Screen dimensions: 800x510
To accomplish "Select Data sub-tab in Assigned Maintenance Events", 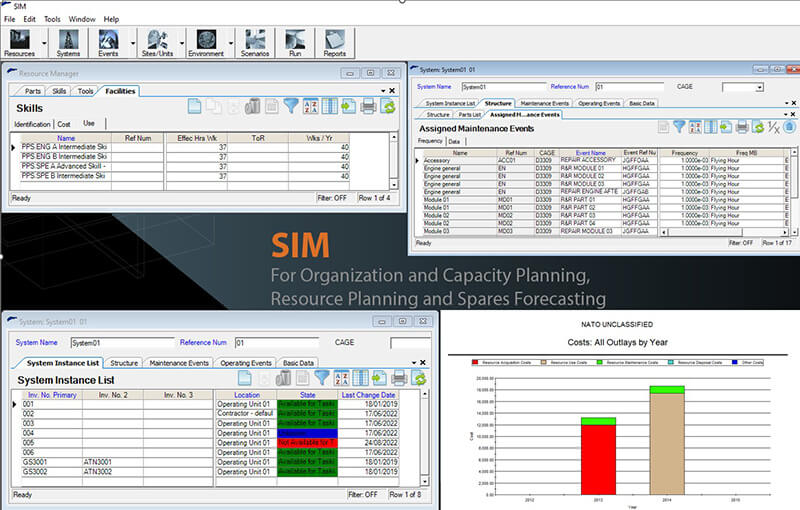I will 454,141.
